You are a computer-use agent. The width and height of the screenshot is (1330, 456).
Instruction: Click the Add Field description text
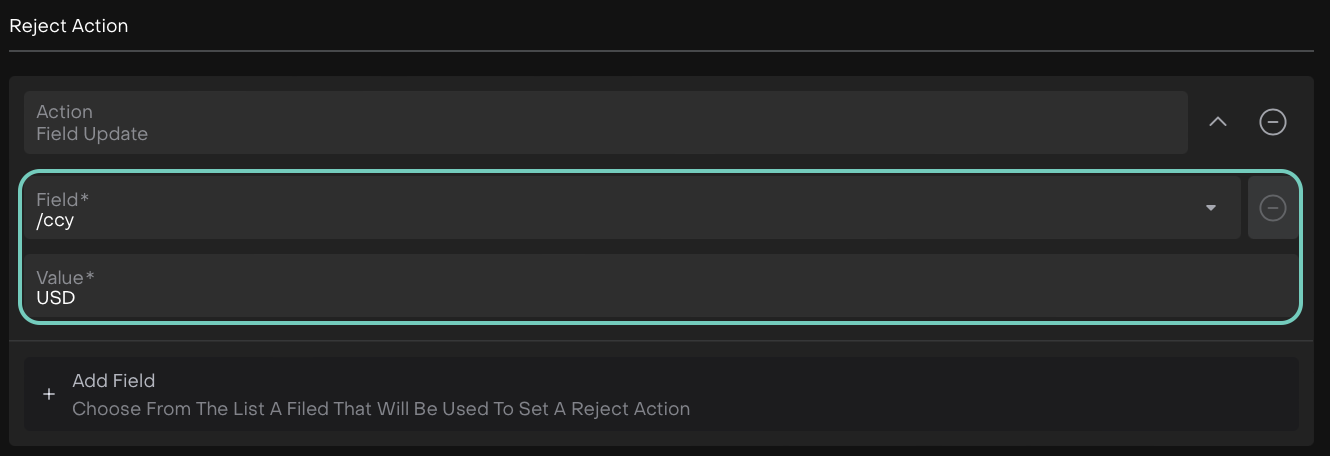pos(381,408)
